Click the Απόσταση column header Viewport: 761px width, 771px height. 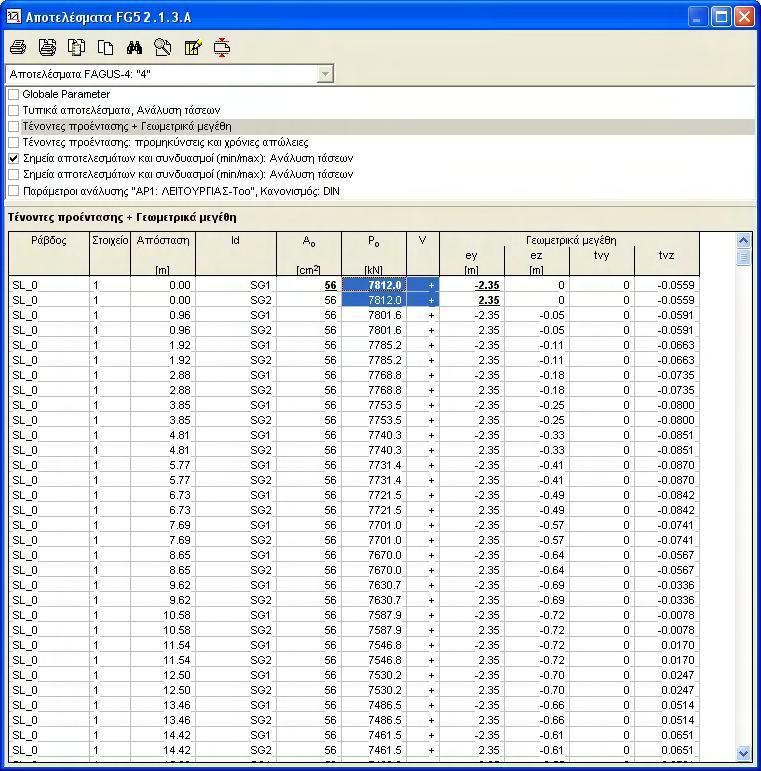163,254
